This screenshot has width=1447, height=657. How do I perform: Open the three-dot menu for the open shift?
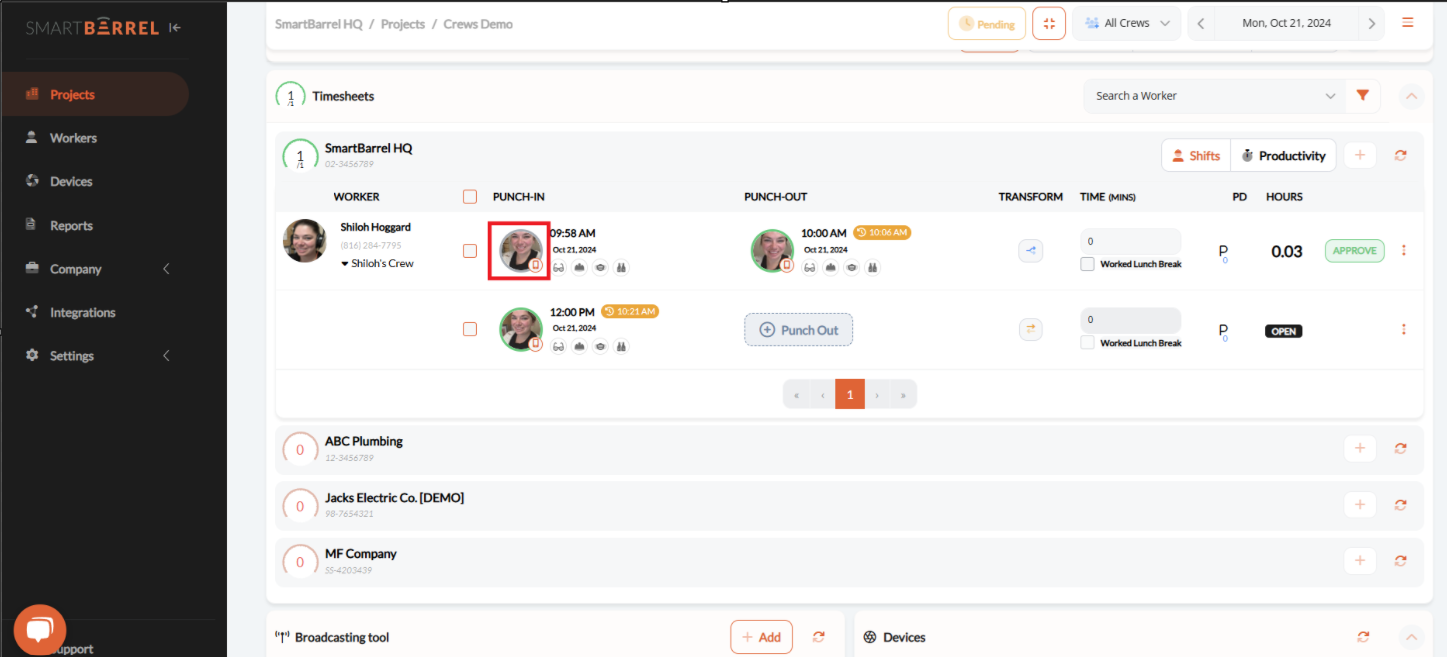(x=1403, y=330)
